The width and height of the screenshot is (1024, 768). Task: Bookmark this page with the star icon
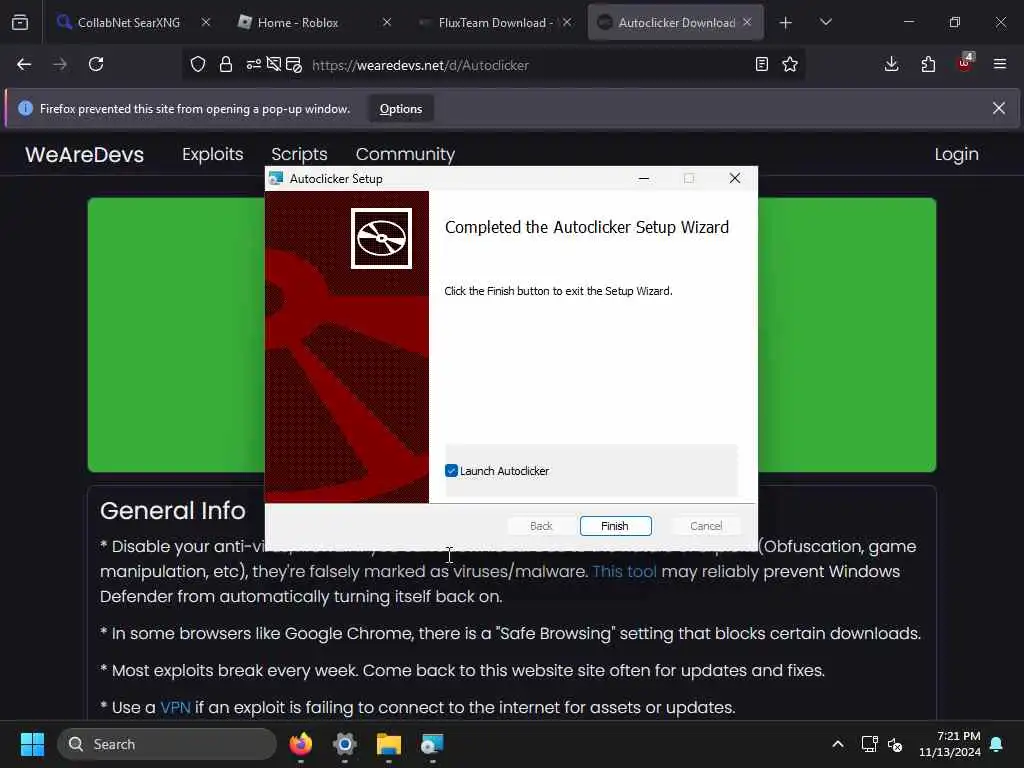tap(790, 64)
